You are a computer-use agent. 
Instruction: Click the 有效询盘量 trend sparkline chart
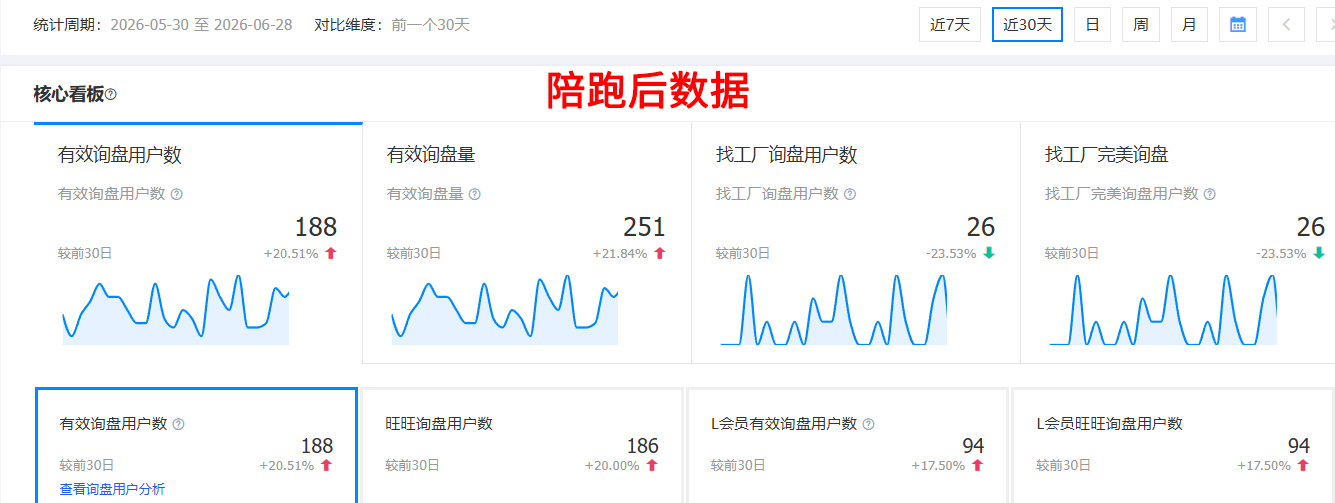505,310
